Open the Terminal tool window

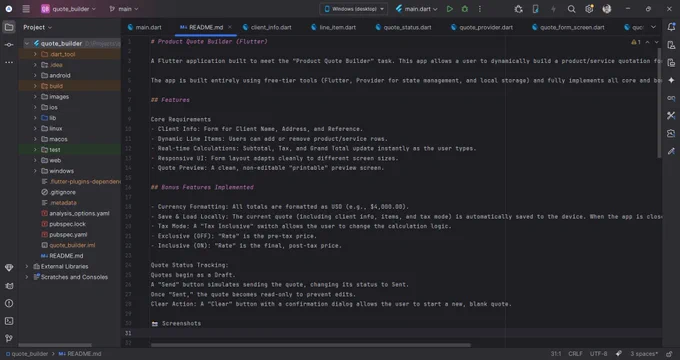pyautogui.click(x=9, y=321)
